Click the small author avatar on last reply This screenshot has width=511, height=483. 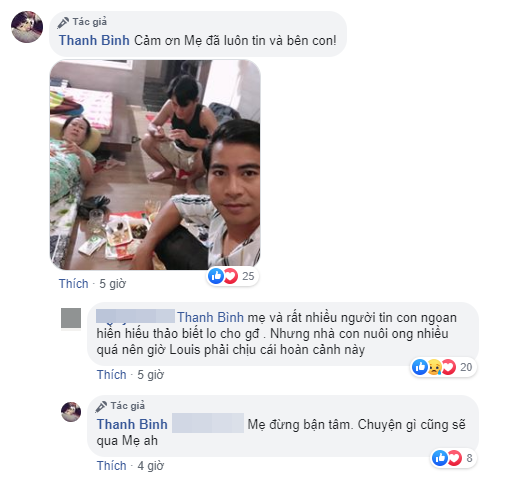coord(71,412)
